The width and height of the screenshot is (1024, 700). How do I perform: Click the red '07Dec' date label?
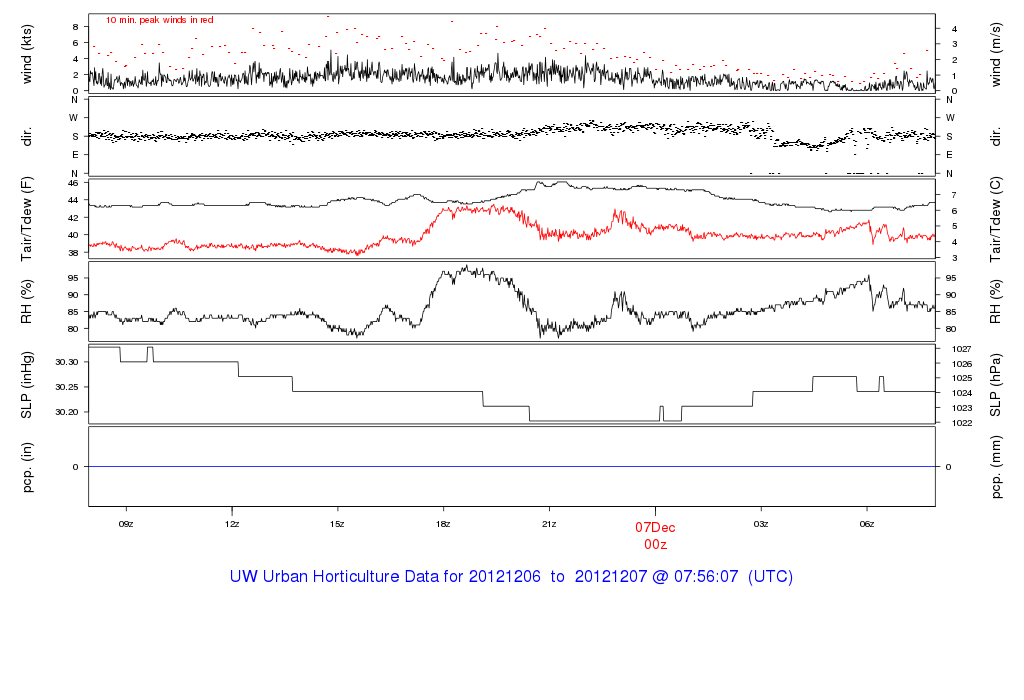[x=655, y=528]
